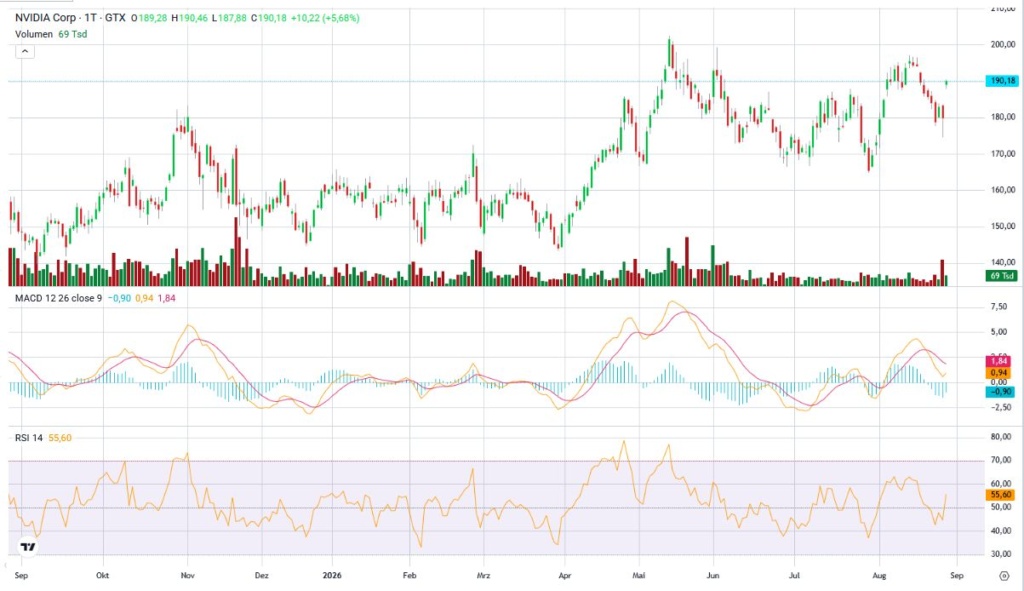Click the Mai label on time axis

[639, 575]
